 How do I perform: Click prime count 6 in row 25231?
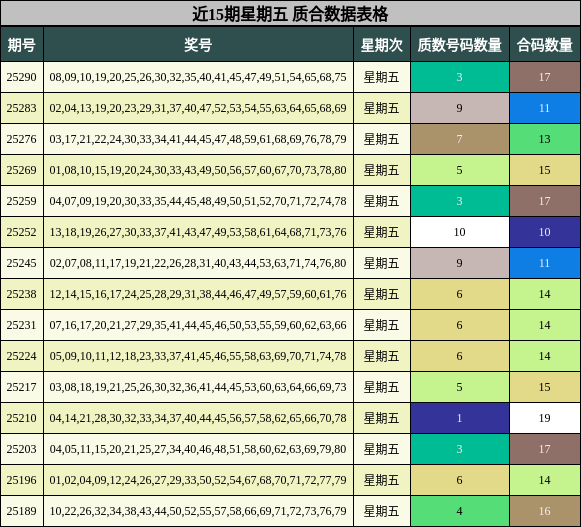click(x=459, y=325)
